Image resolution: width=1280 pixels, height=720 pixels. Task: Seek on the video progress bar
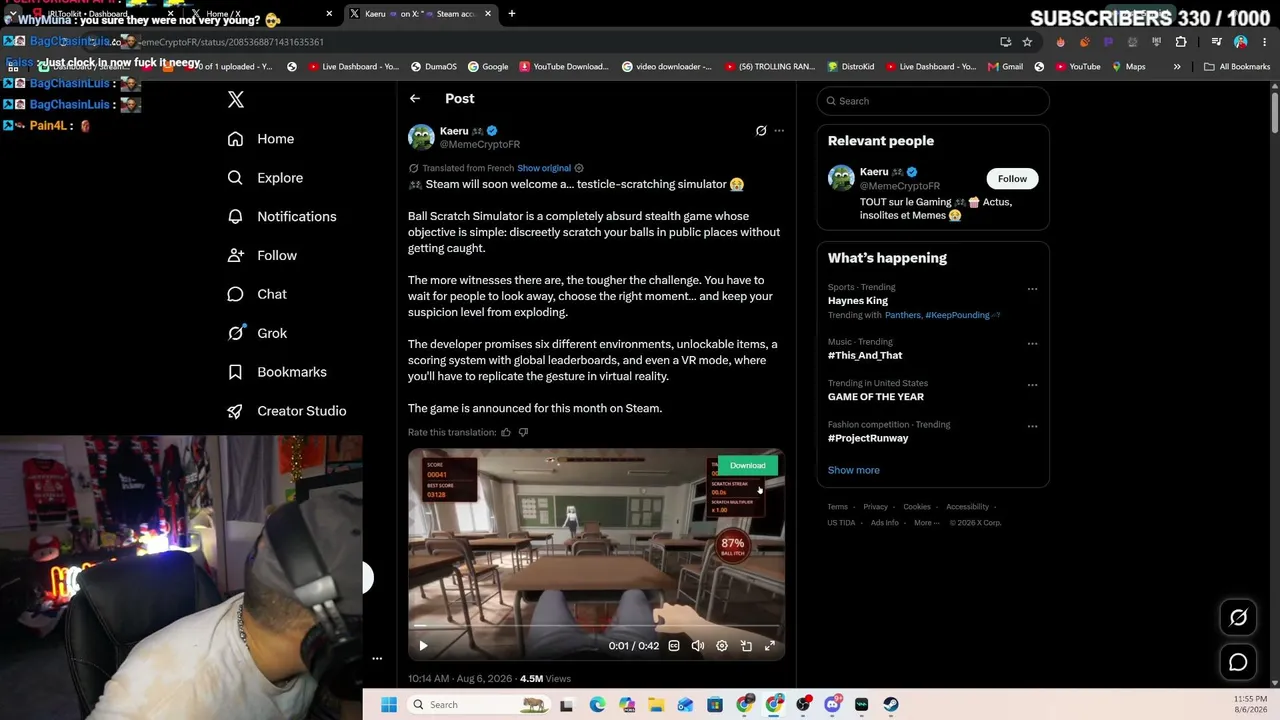(596, 627)
